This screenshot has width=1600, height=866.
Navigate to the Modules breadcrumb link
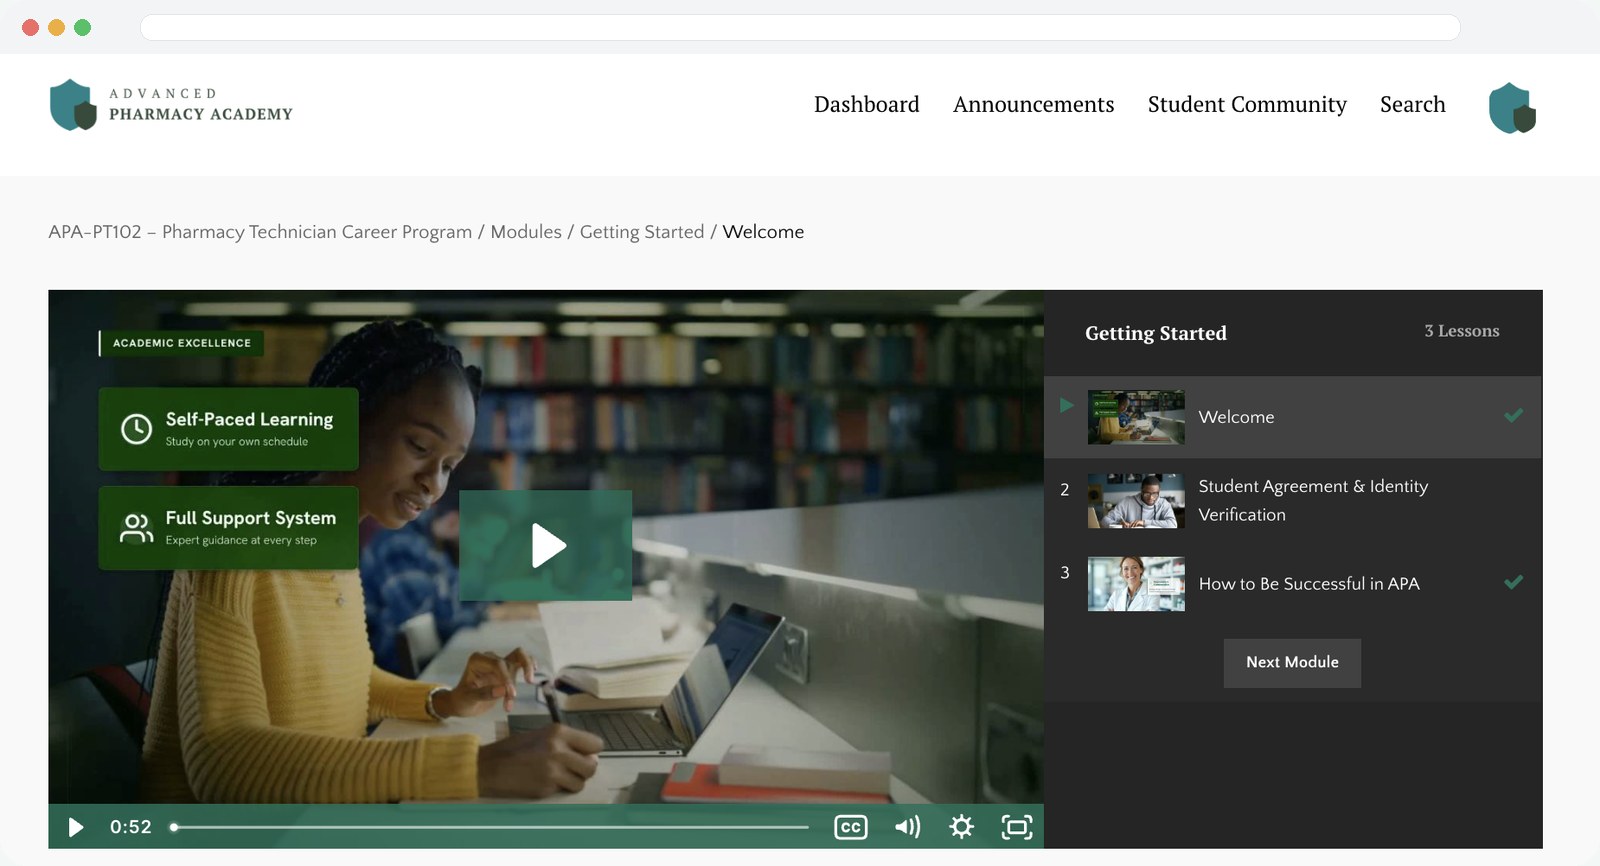coord(526,232)
